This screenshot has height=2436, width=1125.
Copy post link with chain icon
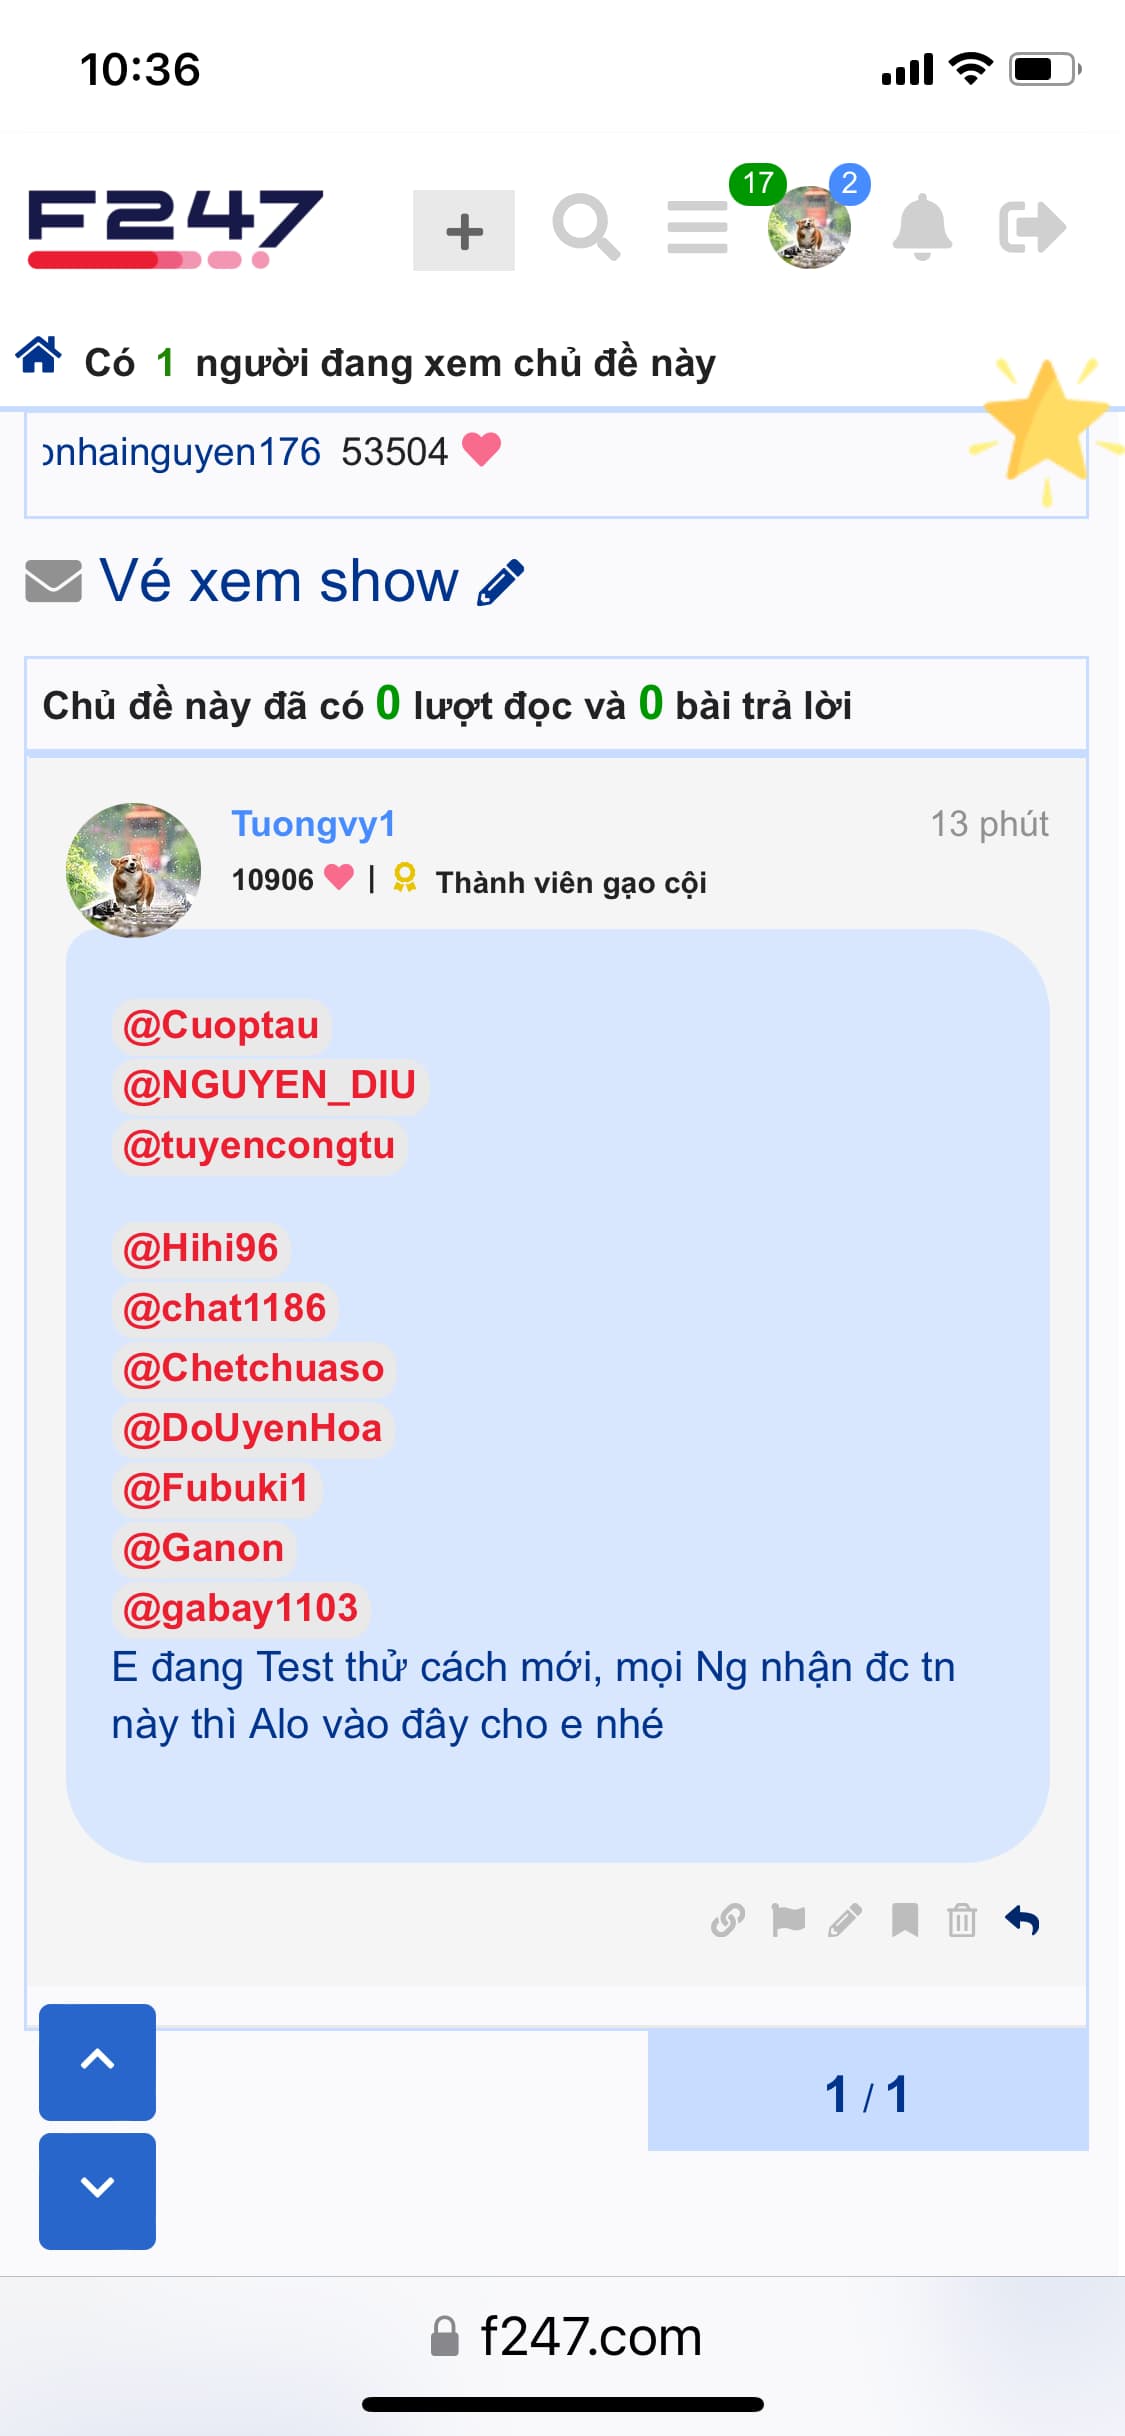click(x=728, y=1921)
